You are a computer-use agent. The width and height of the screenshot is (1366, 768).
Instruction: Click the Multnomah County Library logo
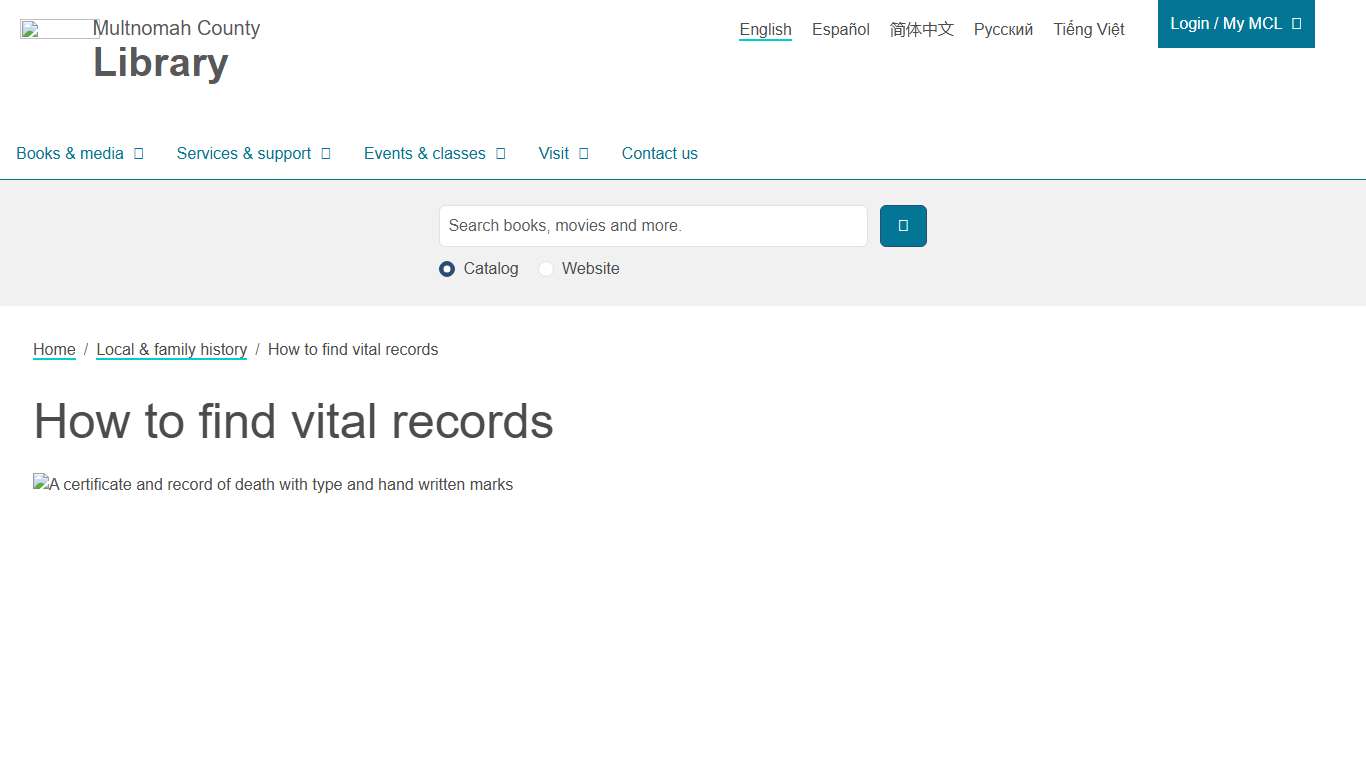click(140, 45)
